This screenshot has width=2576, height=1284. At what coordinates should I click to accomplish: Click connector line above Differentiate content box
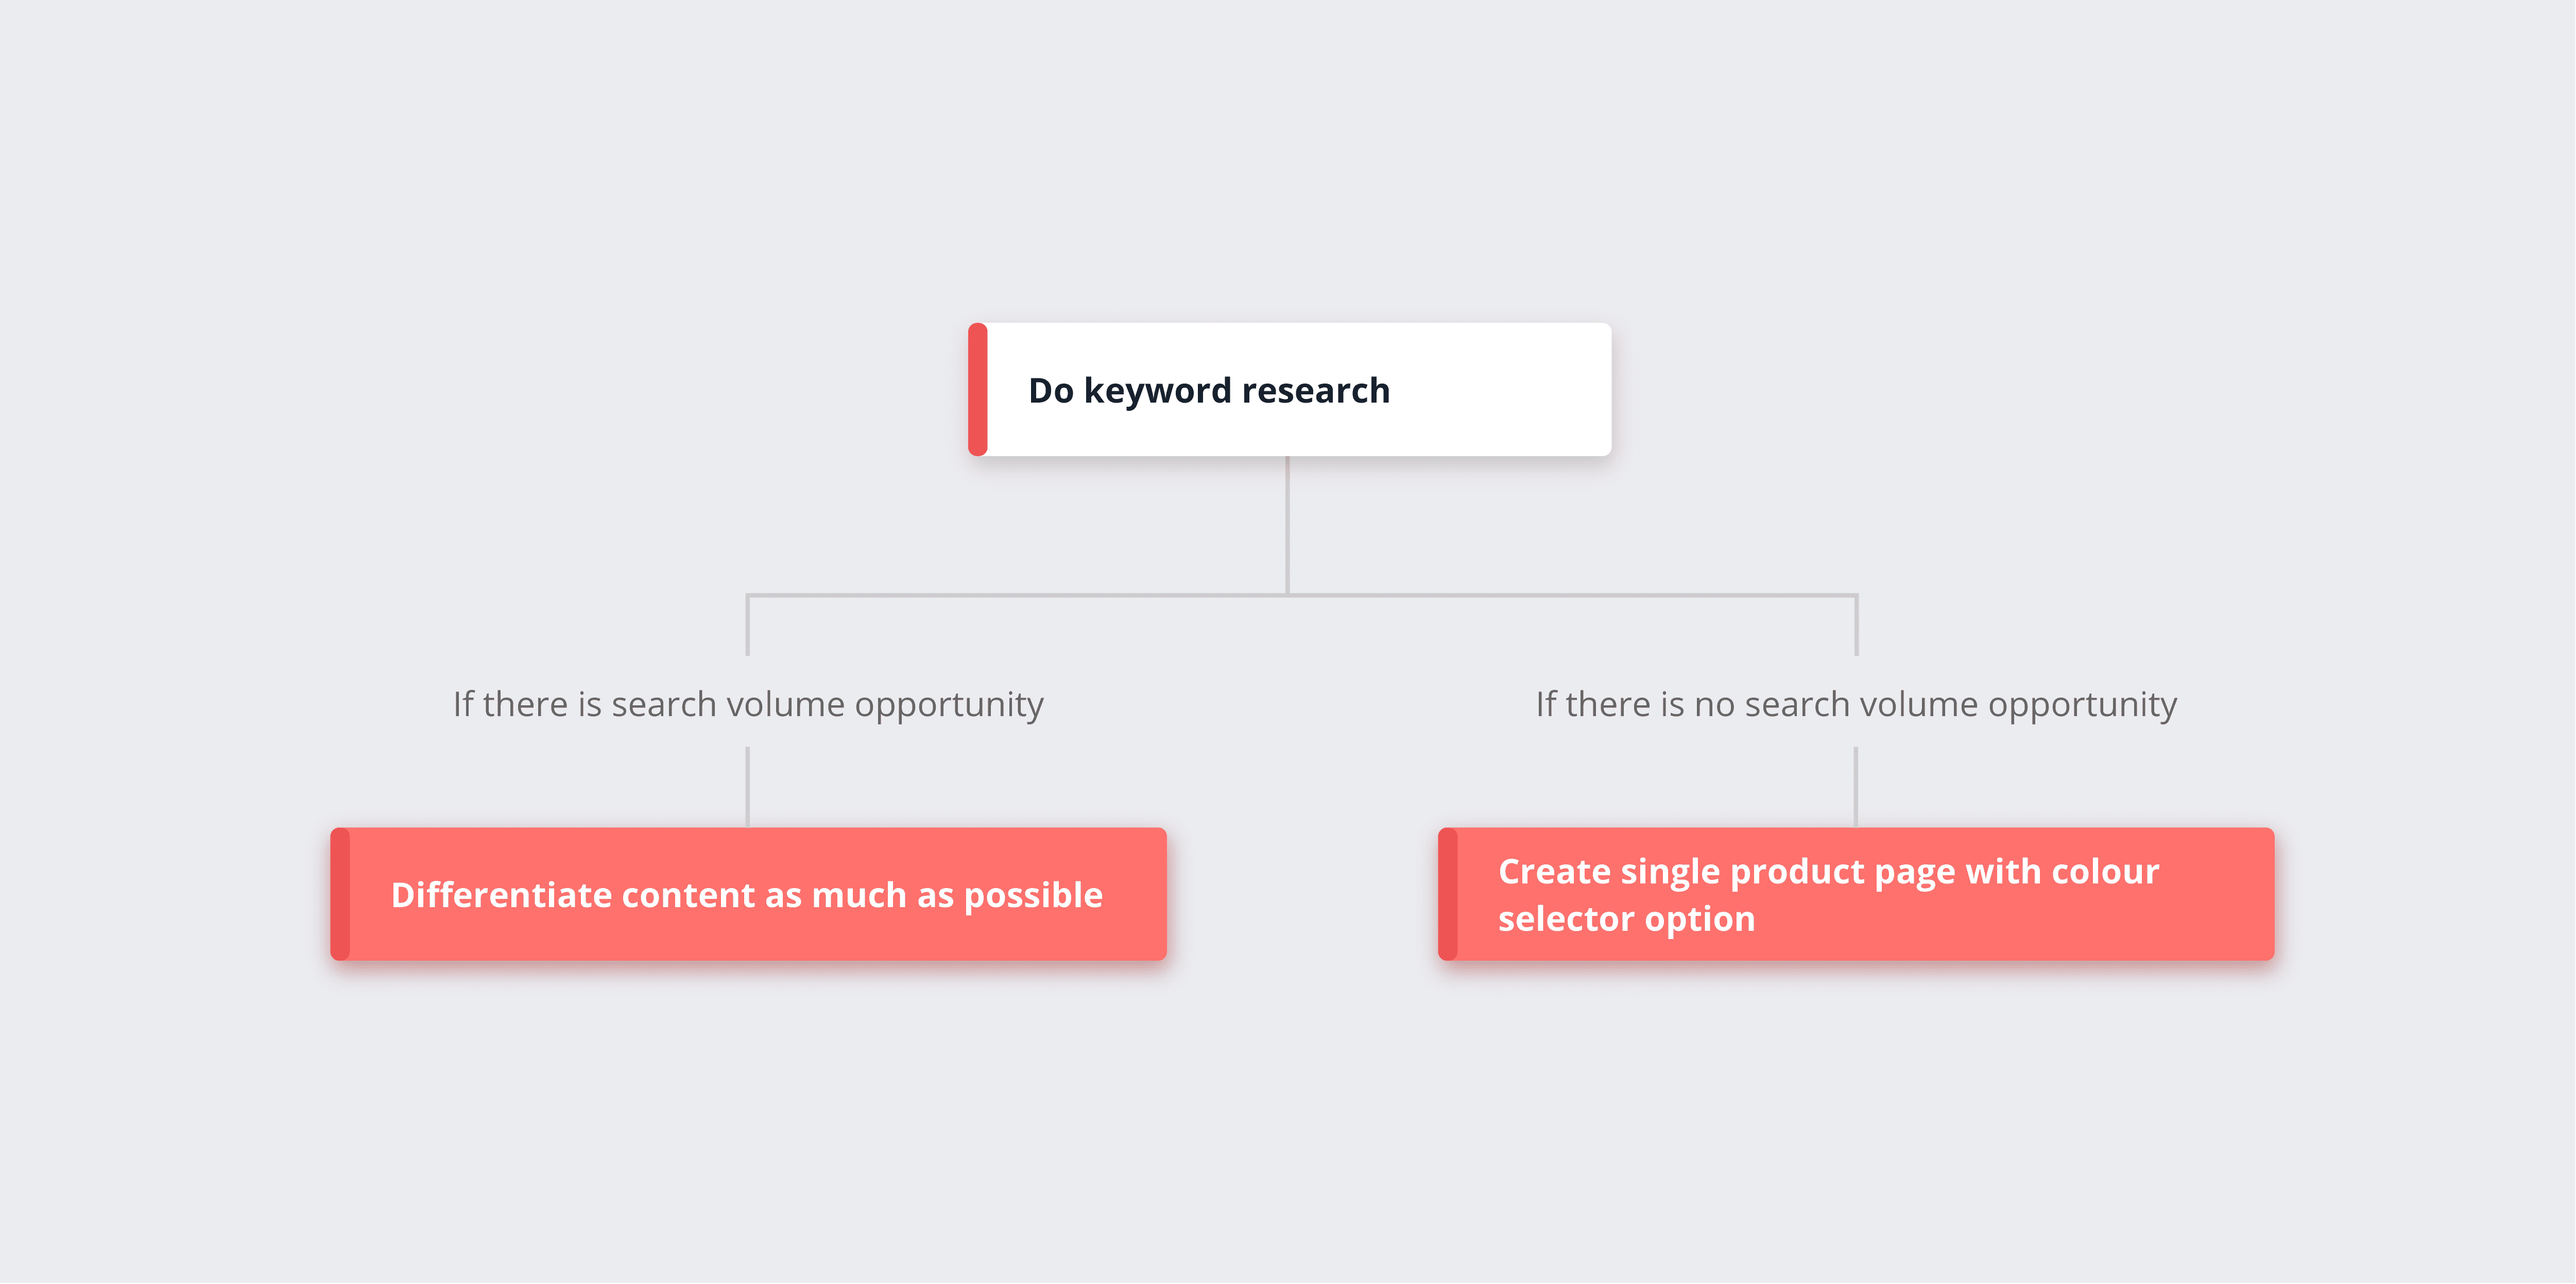[748, 787]
